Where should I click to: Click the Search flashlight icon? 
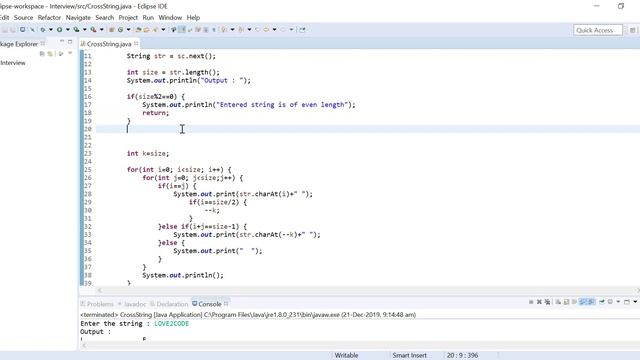(155, 30)
